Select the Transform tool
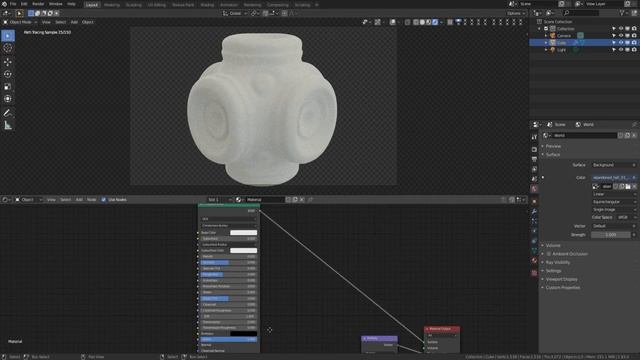Image resolution: width=640 pixels, height=360 pixels. [8, 99]
